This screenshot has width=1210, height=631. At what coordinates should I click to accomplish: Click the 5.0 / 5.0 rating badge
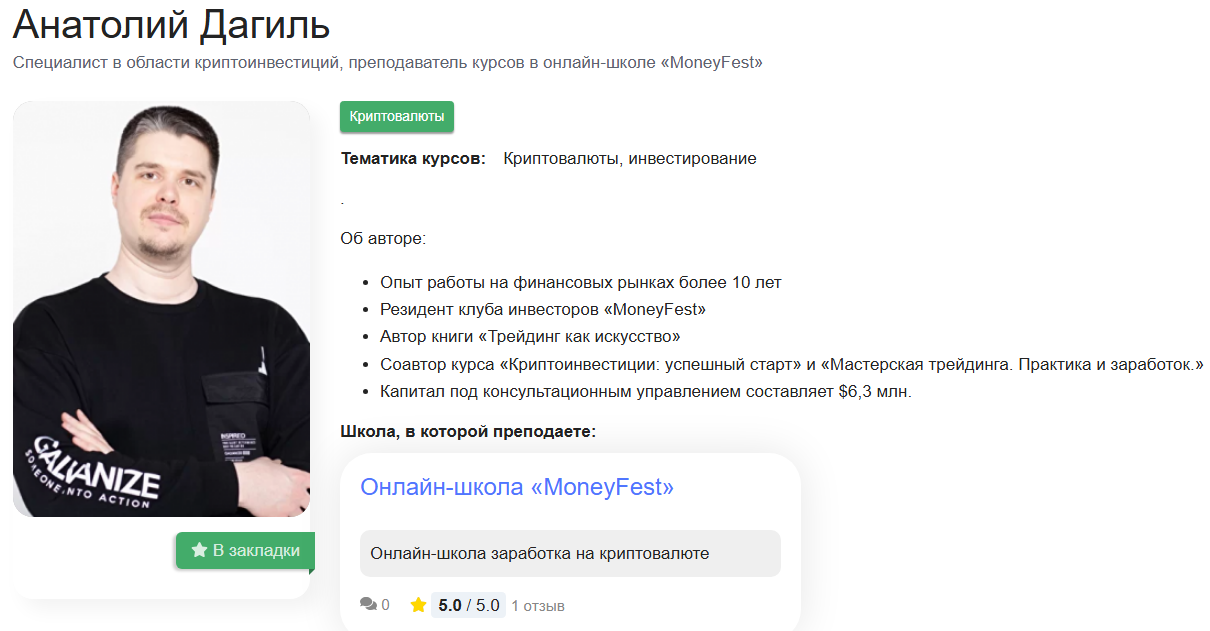click(468, 605)
